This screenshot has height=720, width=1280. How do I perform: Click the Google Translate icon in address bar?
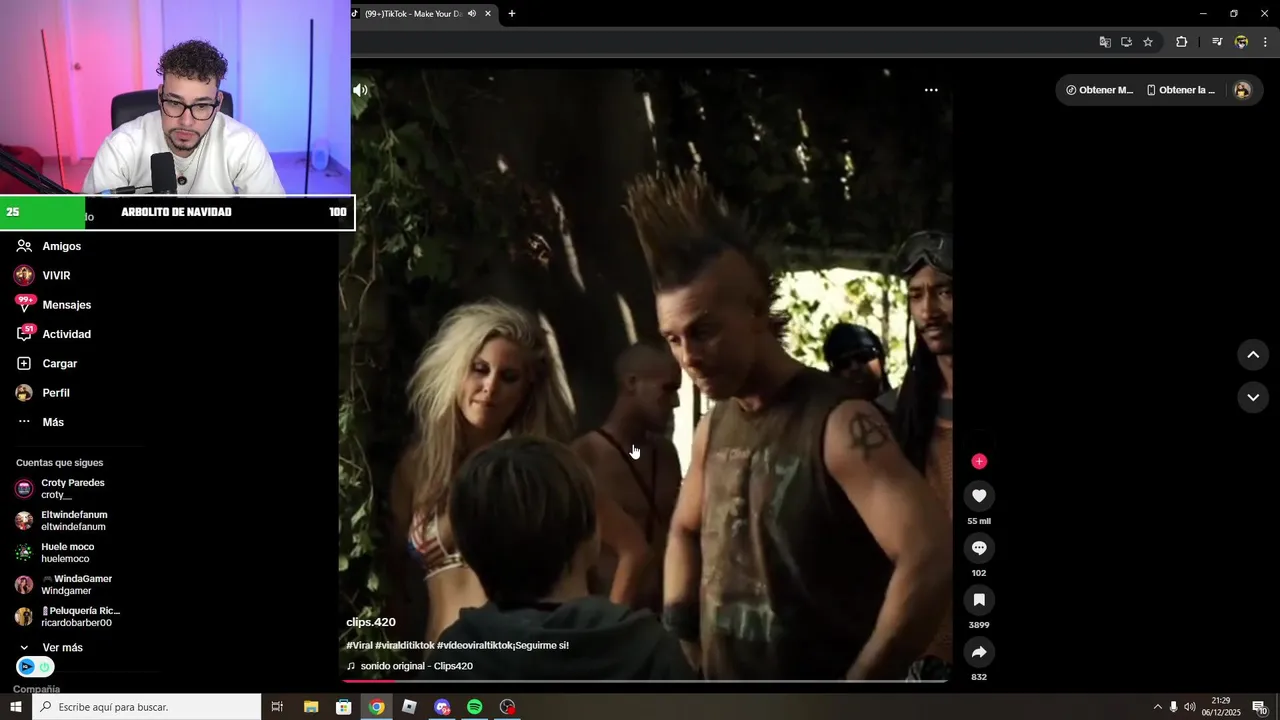1105,42
